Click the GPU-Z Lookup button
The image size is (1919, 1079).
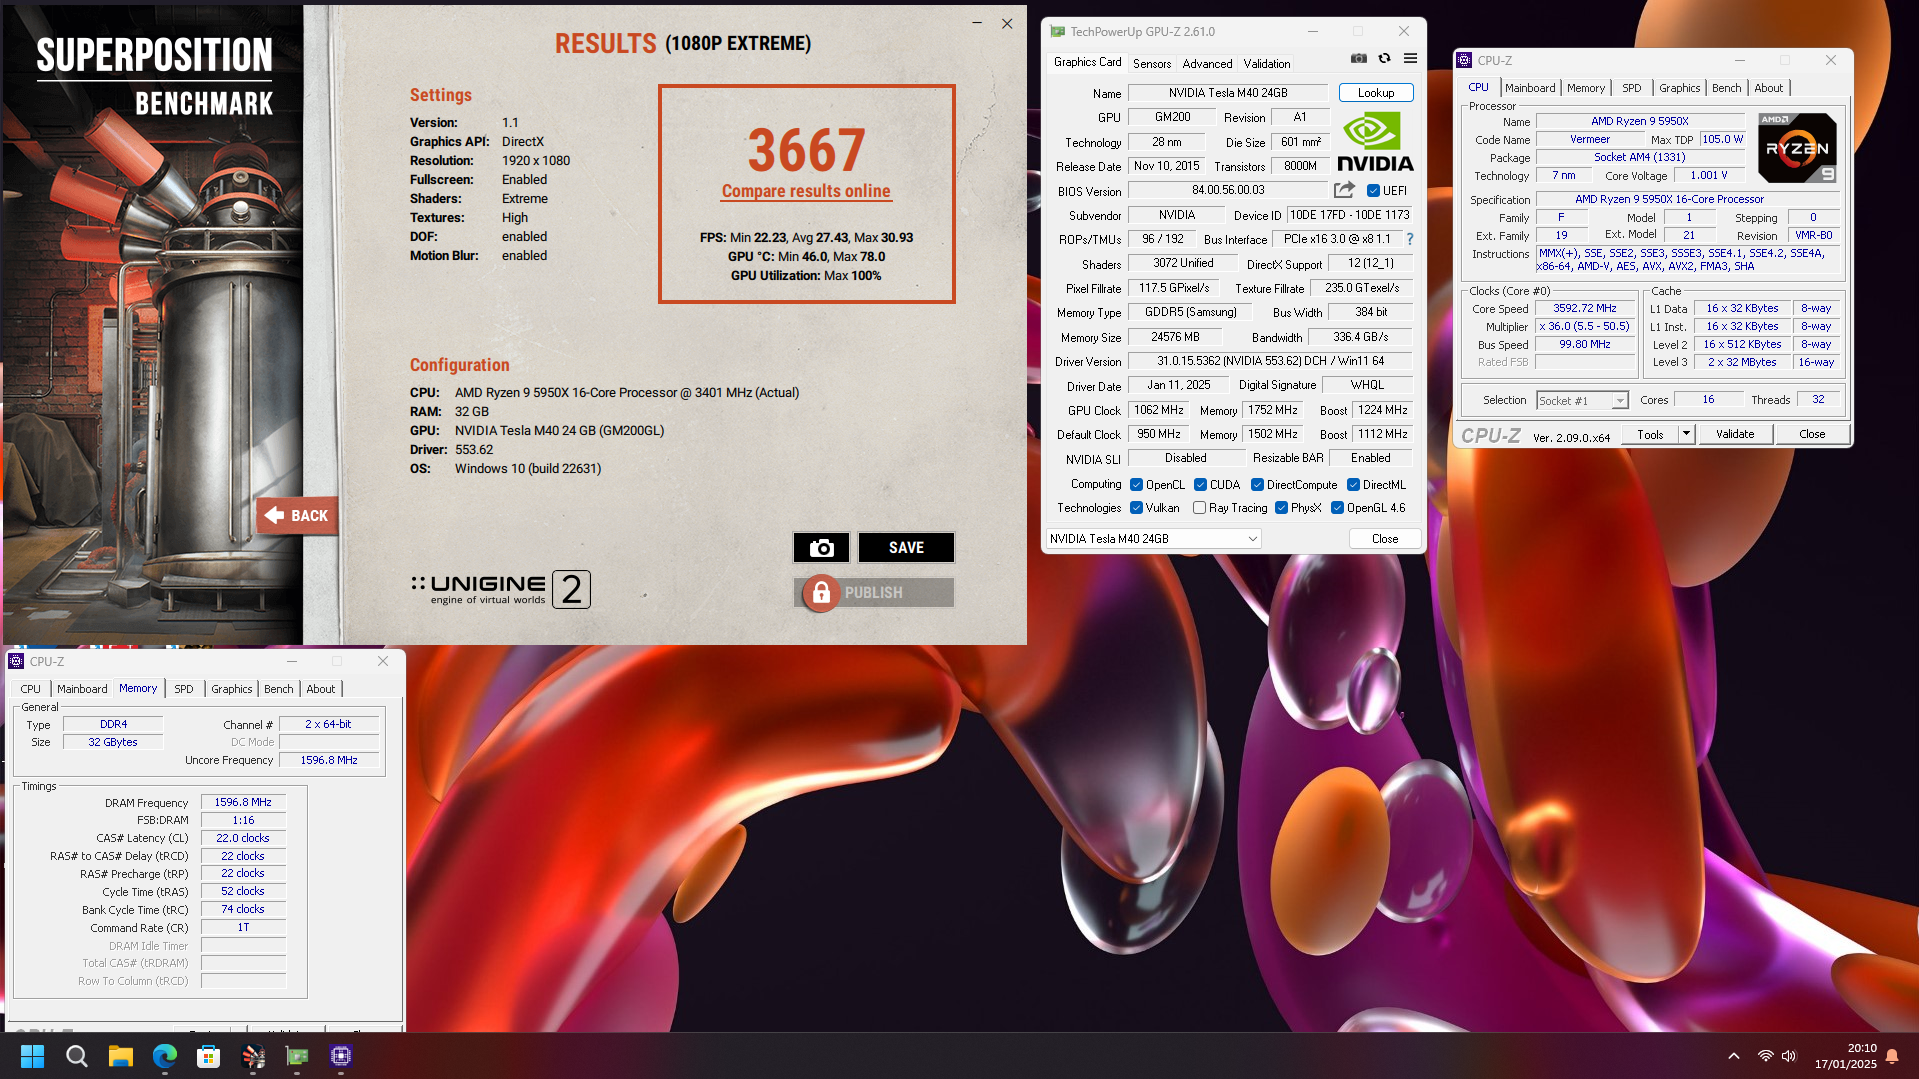1376,93
